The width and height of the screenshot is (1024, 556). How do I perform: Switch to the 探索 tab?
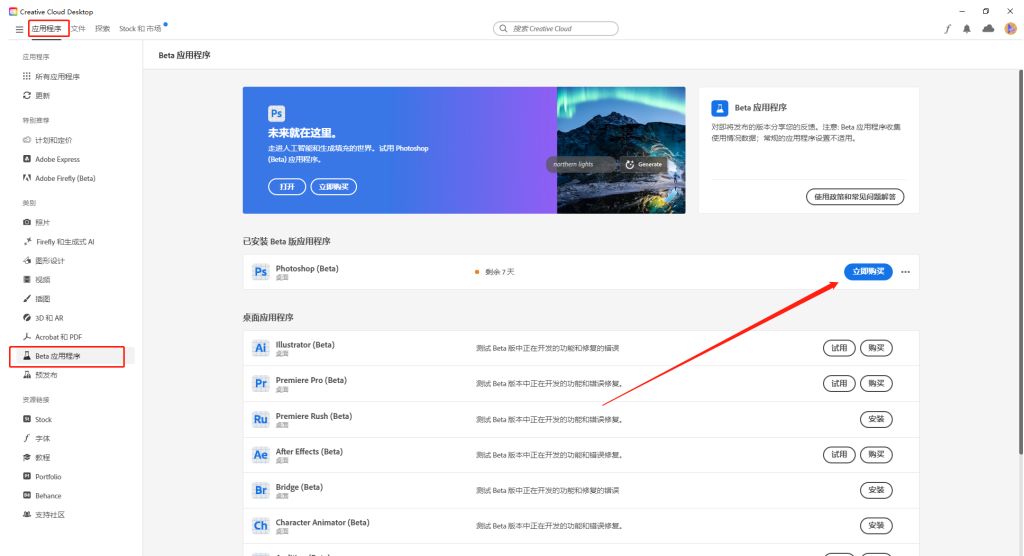pyautogui.click(x=103, y=29)
